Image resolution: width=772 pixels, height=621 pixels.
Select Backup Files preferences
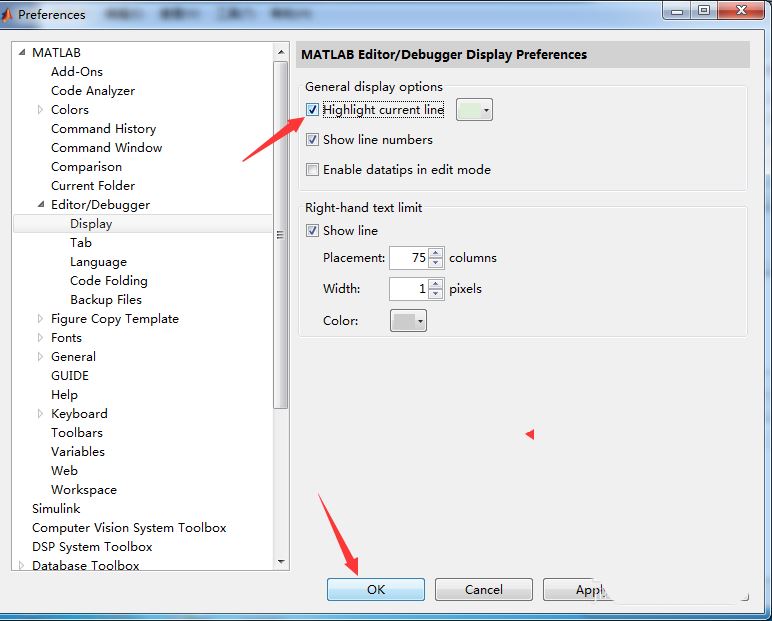click(x=106, y=299)
